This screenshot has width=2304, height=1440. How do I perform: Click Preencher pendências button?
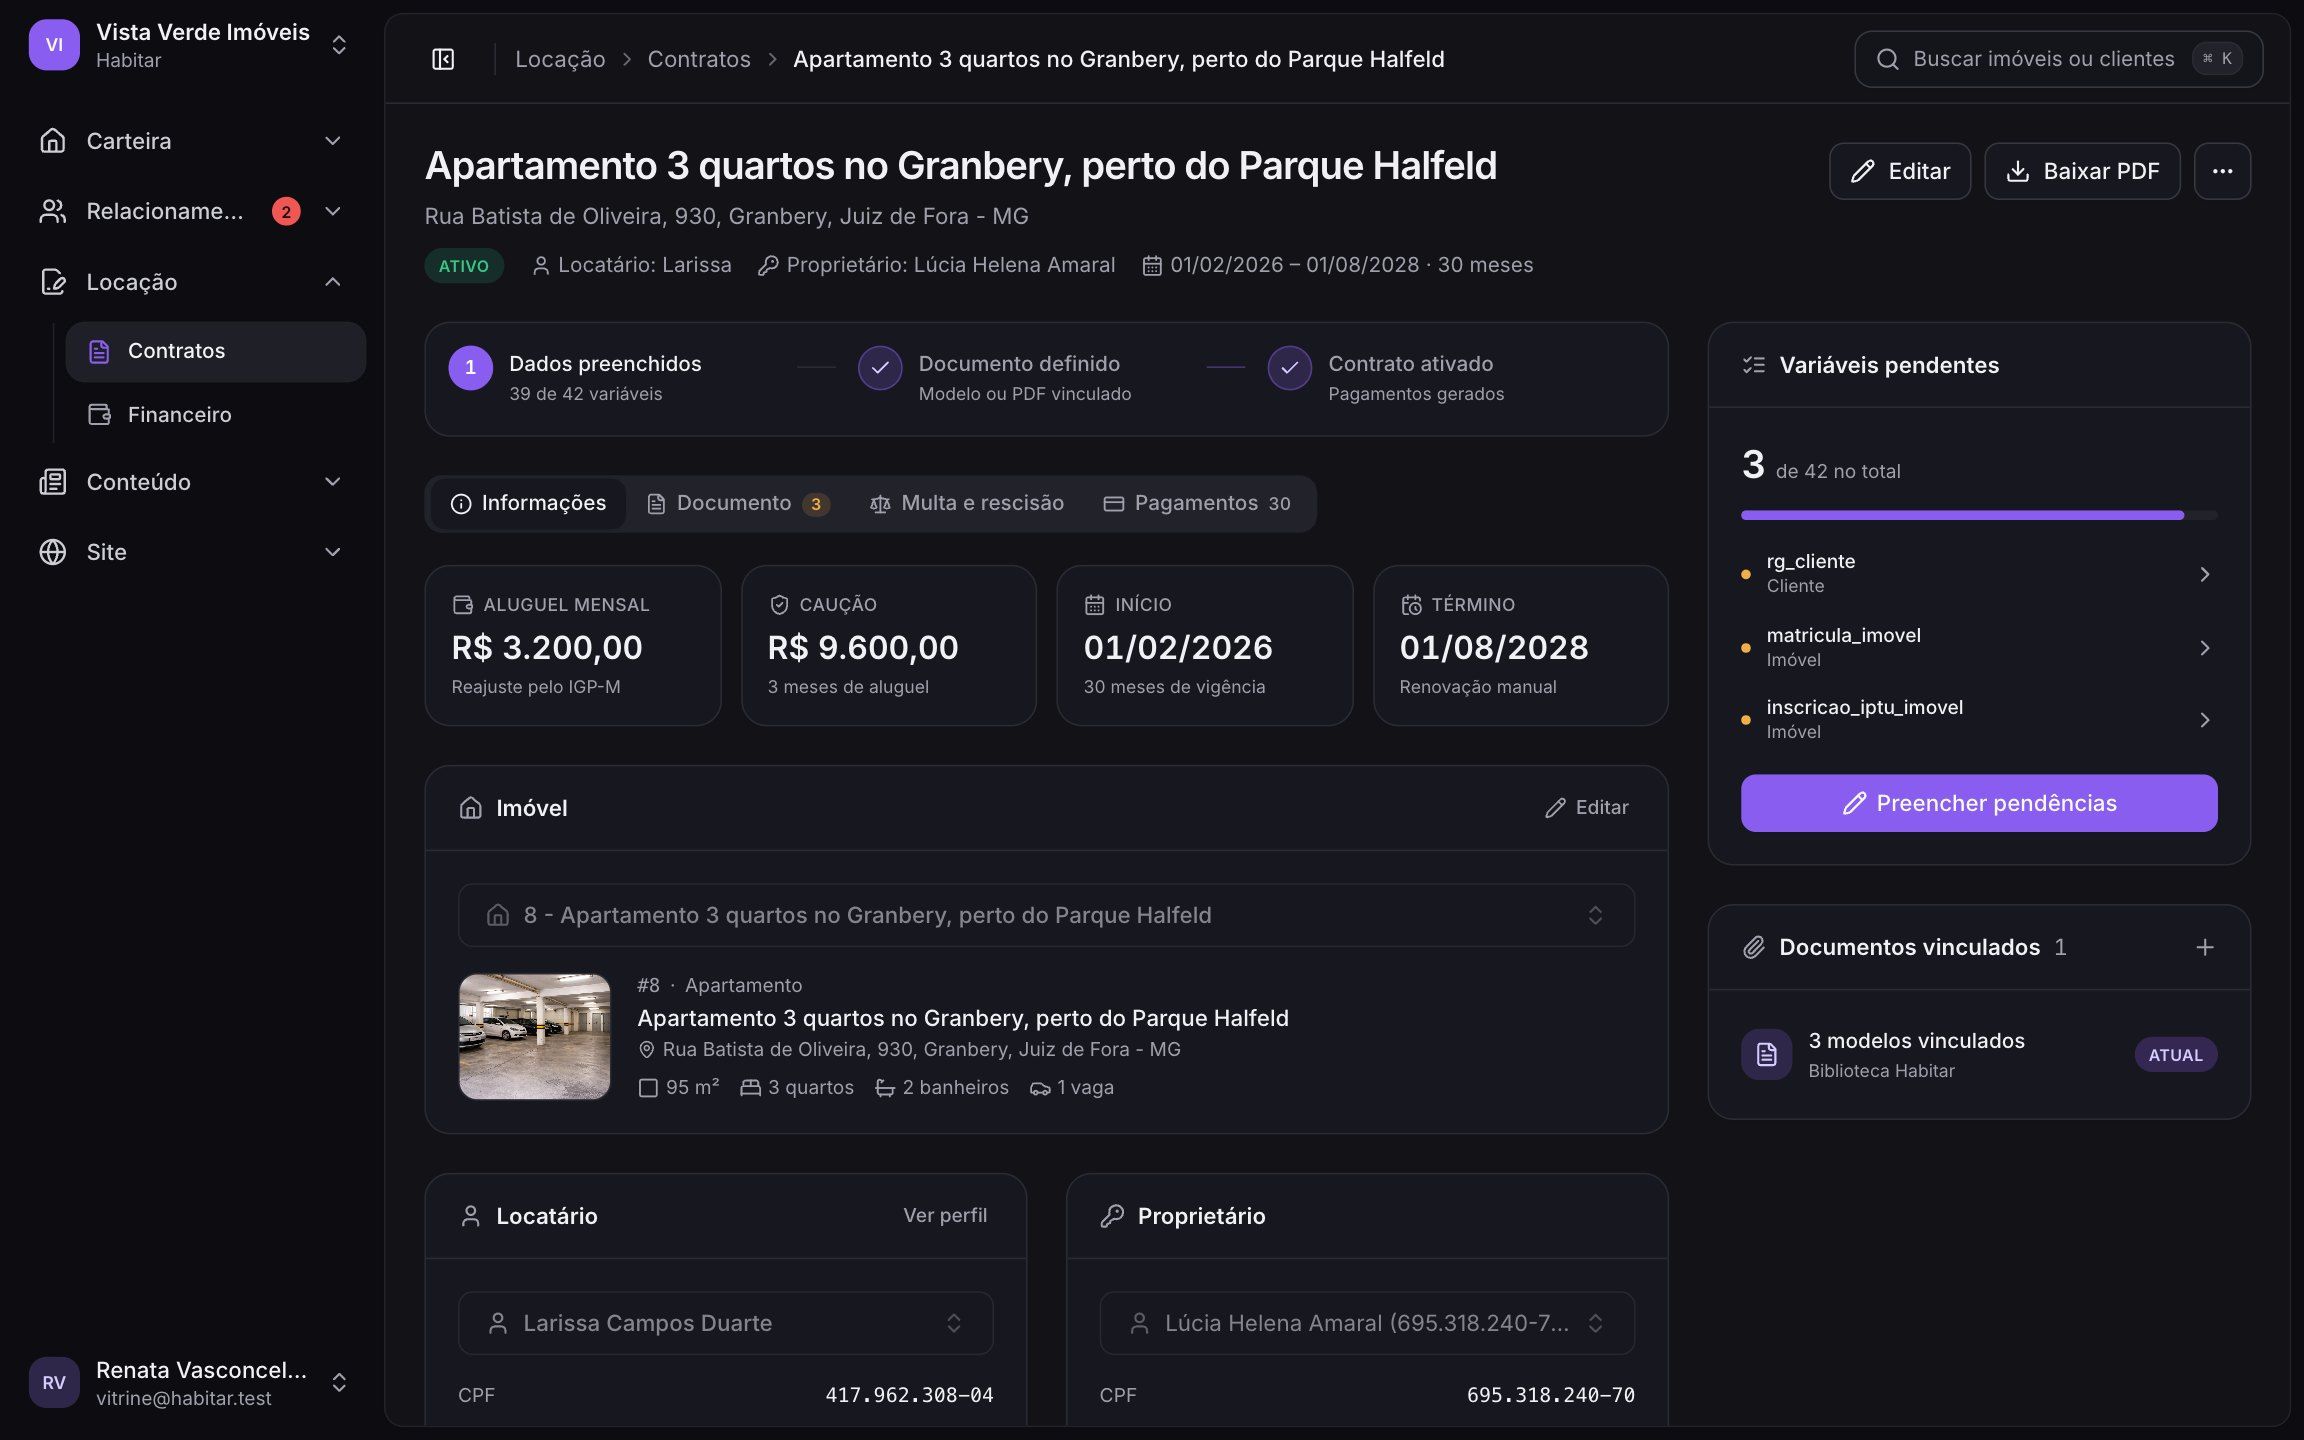tap(1979, 803)
